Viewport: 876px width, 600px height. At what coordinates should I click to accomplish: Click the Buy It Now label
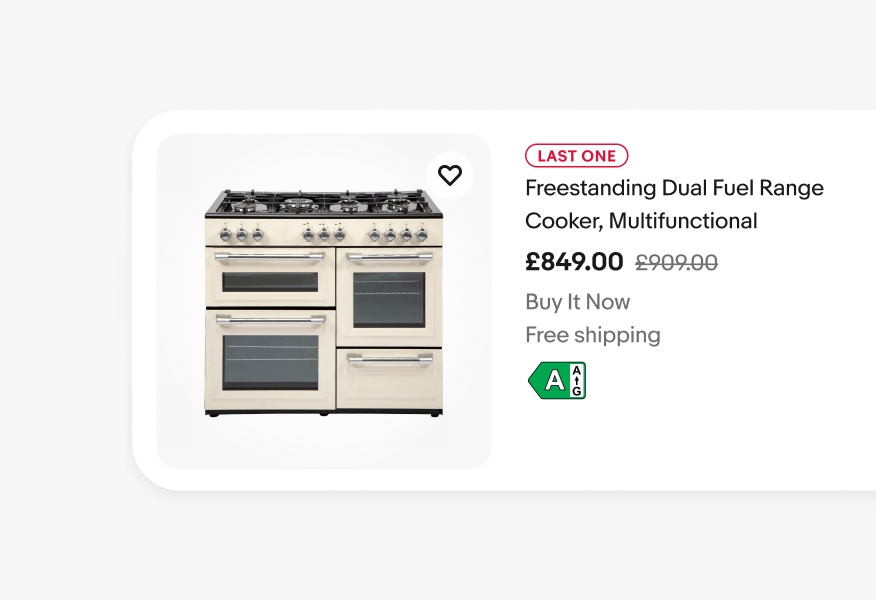tap(578, 302)
